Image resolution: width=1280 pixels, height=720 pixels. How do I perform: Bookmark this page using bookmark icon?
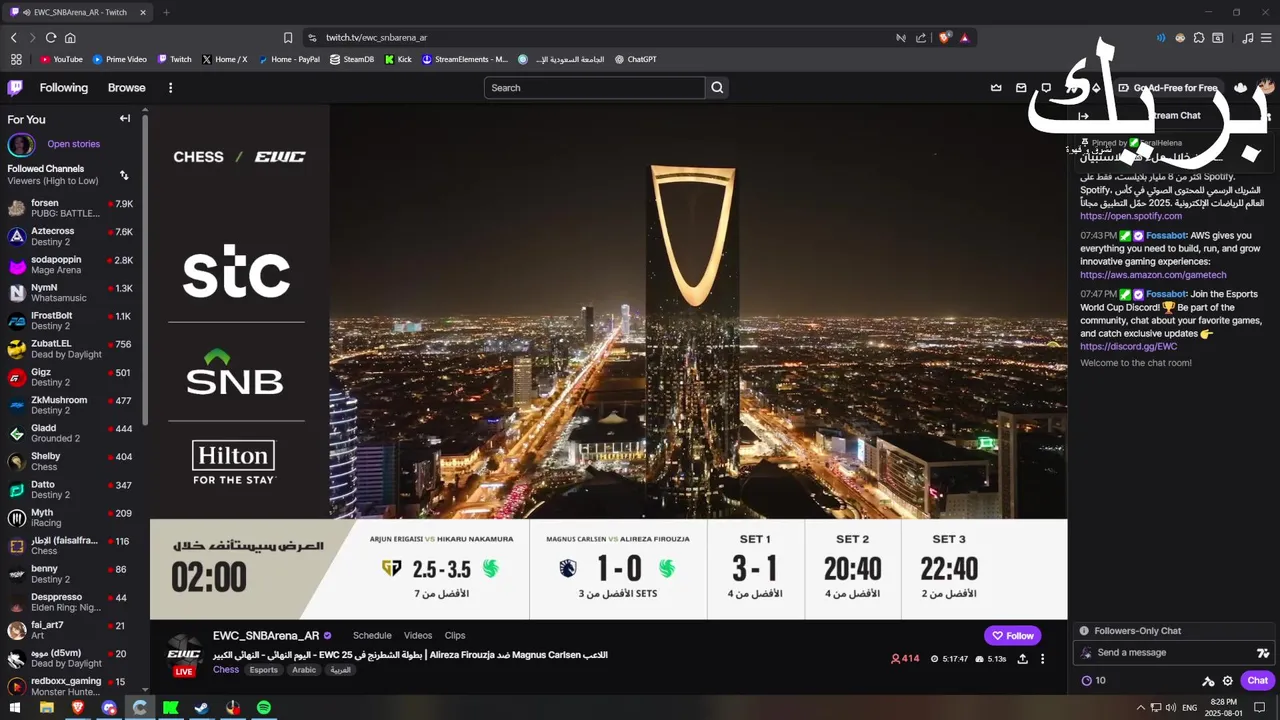pyautogui.click(x=288, y=38)
